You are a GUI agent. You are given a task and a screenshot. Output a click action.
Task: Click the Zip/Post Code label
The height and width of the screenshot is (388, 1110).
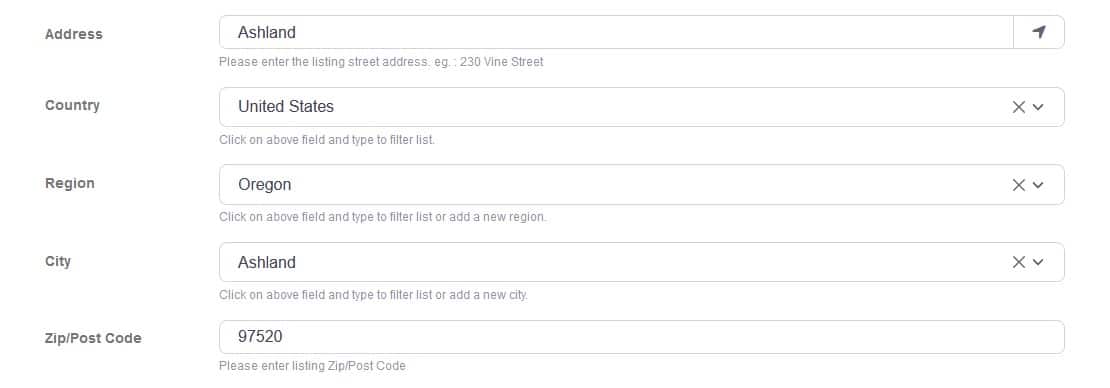coord(93,338)
